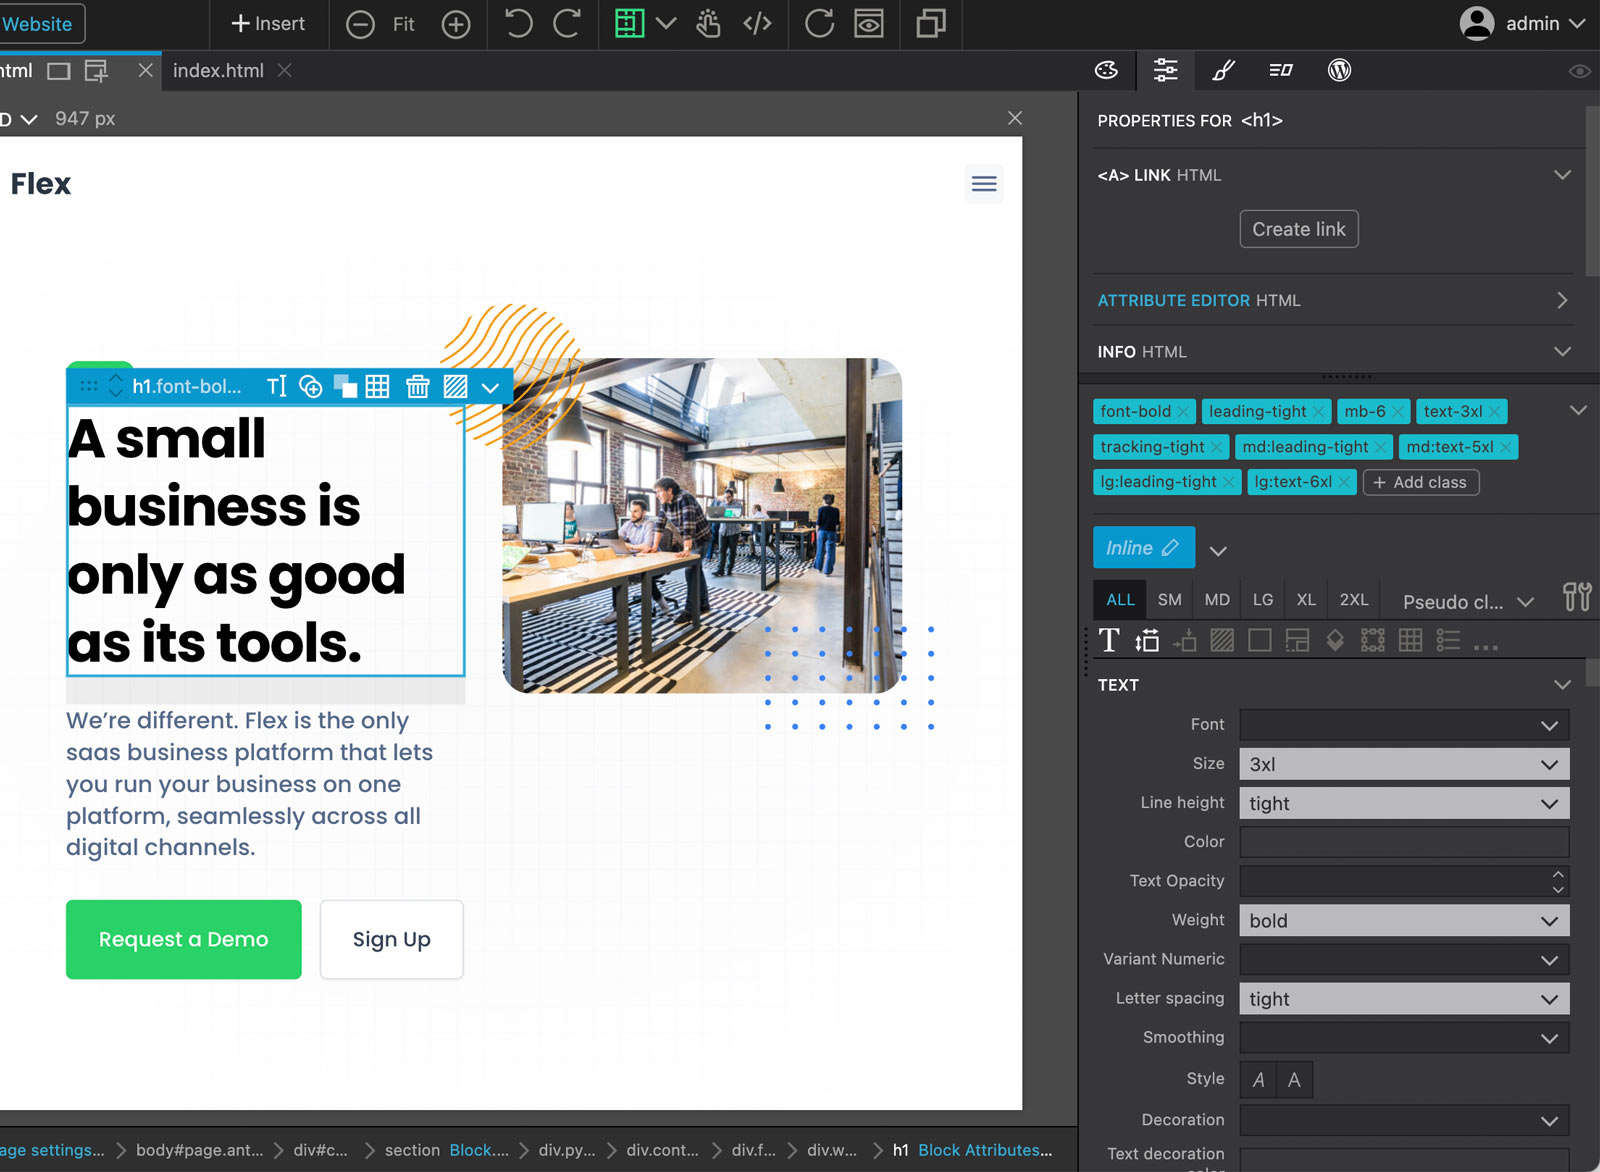The width and height of the screenshot is (1600, 1172).
Task: Click the undo arrow in top toolbar
Action: pyautogui.click(x=518, y=24)
